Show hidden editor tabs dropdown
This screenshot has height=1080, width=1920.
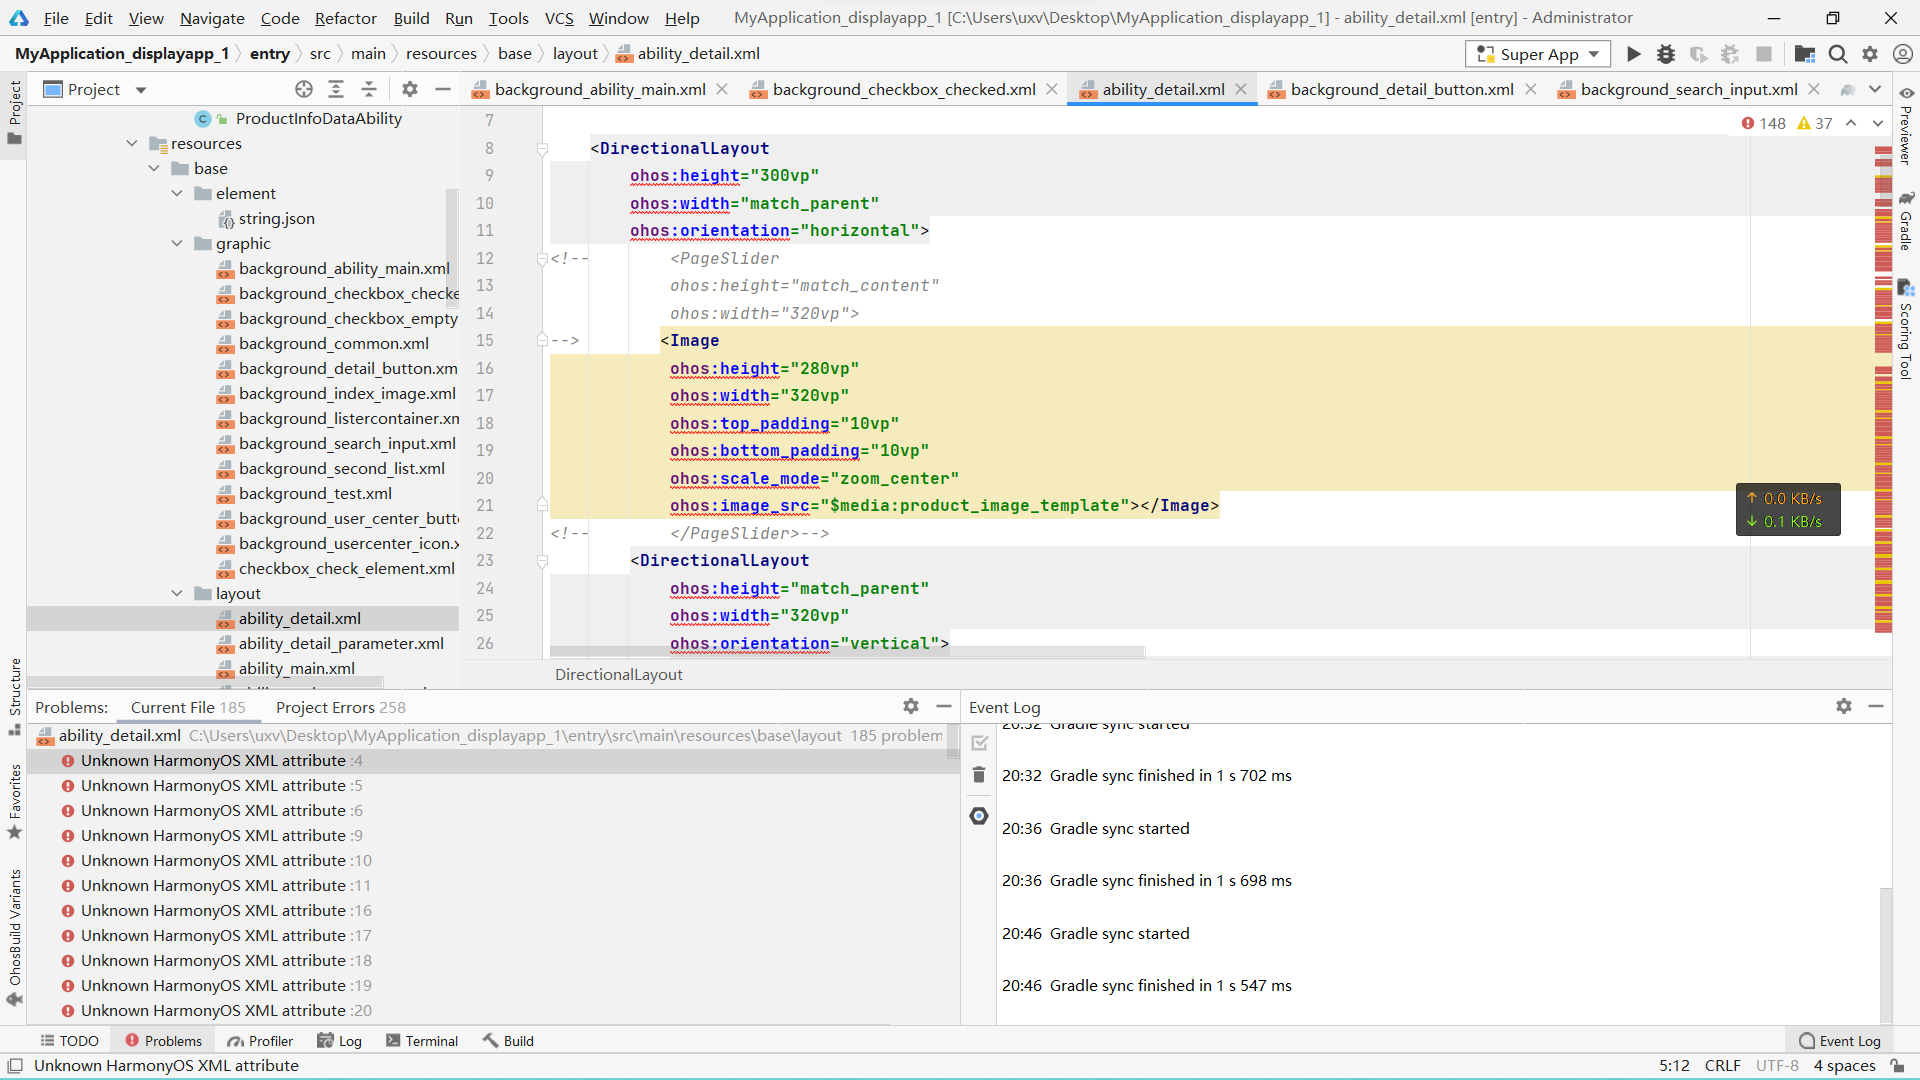(x=1875, y=89)
